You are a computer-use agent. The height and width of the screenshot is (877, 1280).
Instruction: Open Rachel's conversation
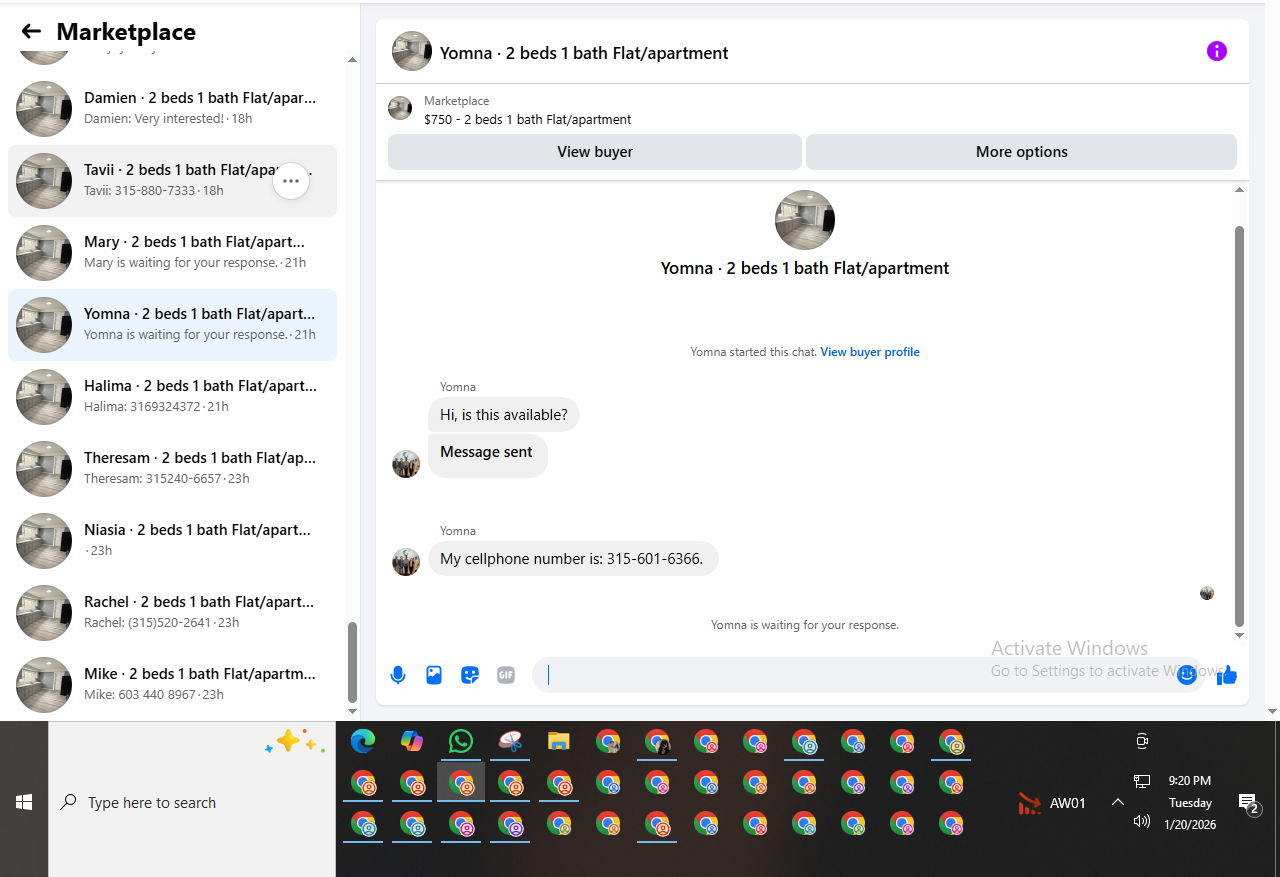tap(172, 613)
